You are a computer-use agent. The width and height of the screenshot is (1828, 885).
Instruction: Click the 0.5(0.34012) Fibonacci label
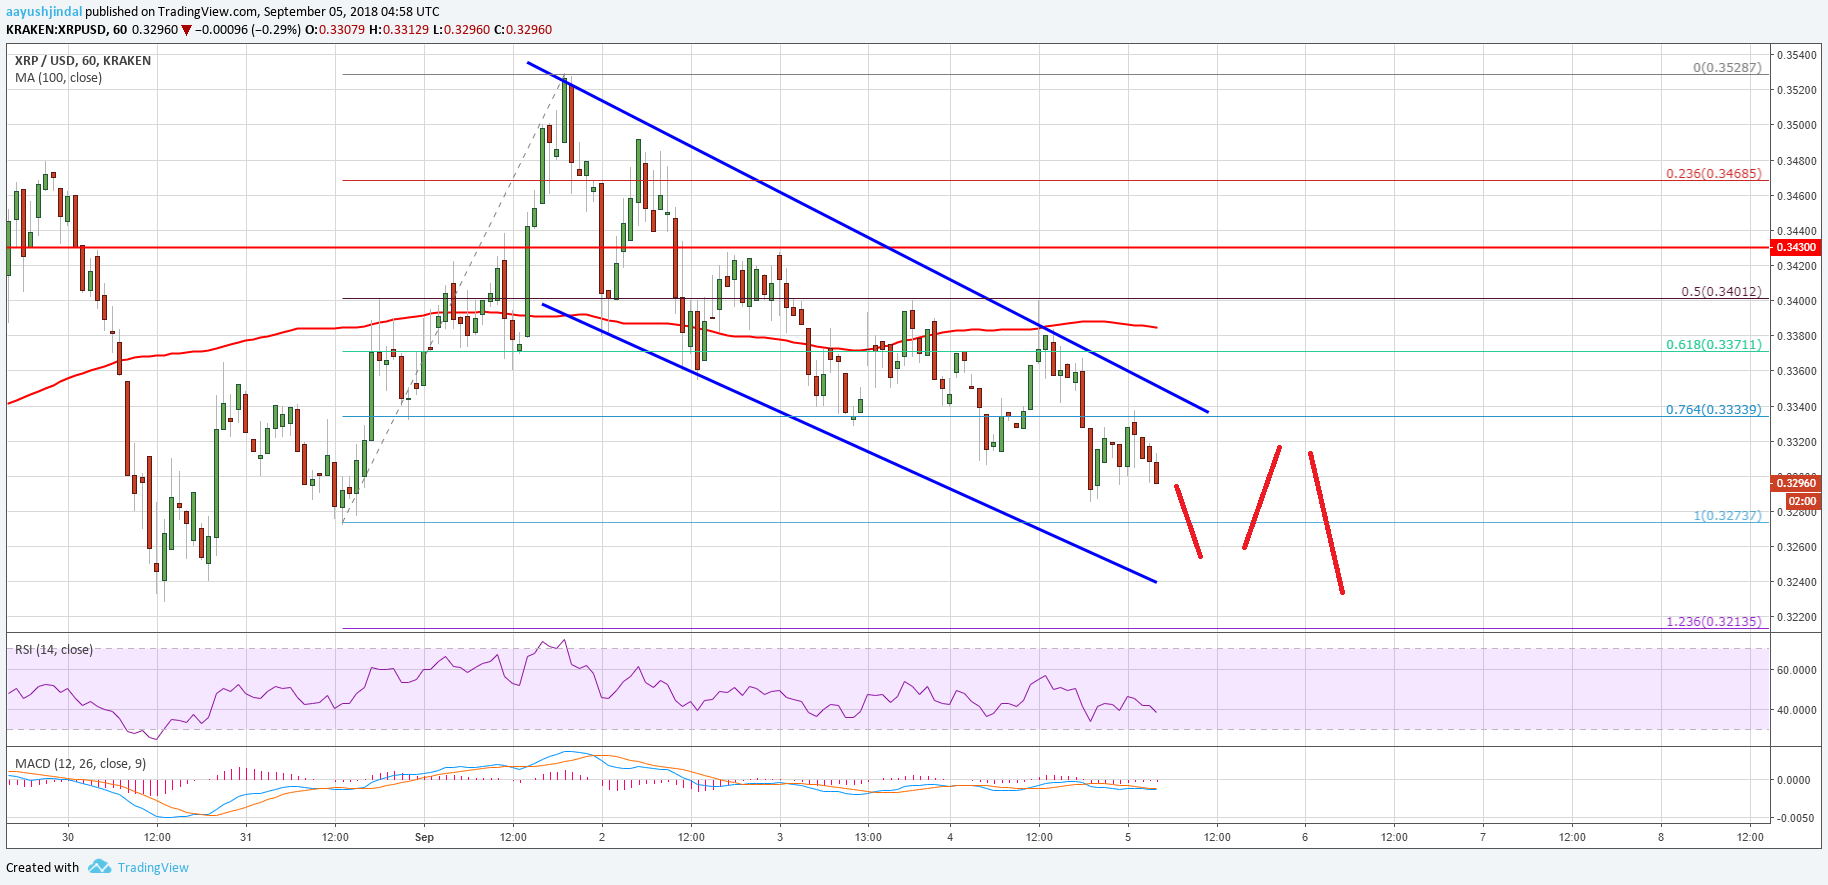pyautogui.click(x=1721, y=292)
